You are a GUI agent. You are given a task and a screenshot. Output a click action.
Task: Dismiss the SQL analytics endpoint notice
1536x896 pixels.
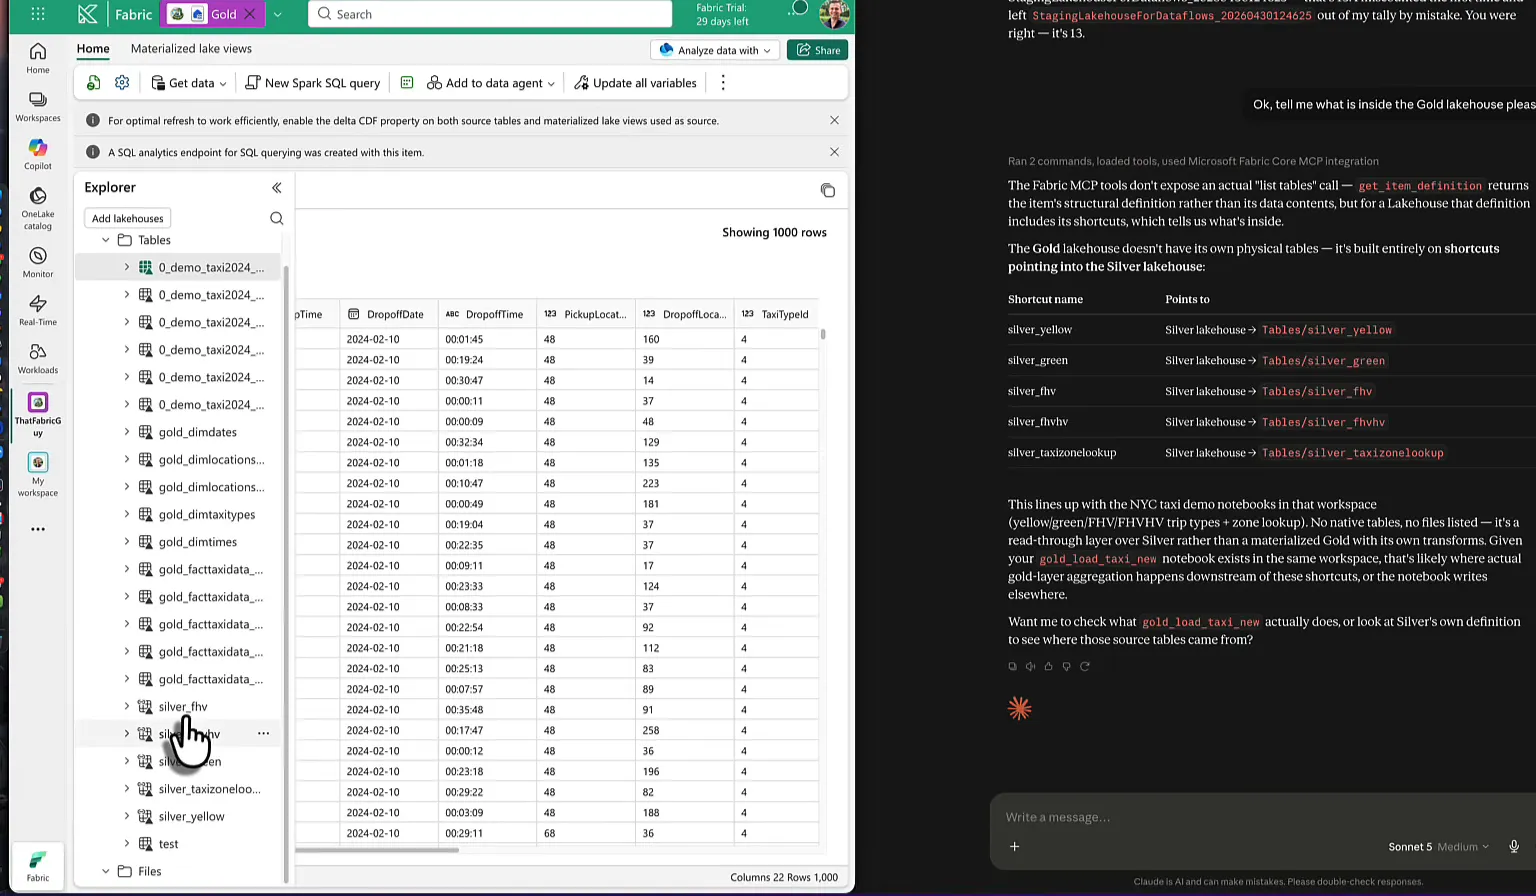pos(834,152)
